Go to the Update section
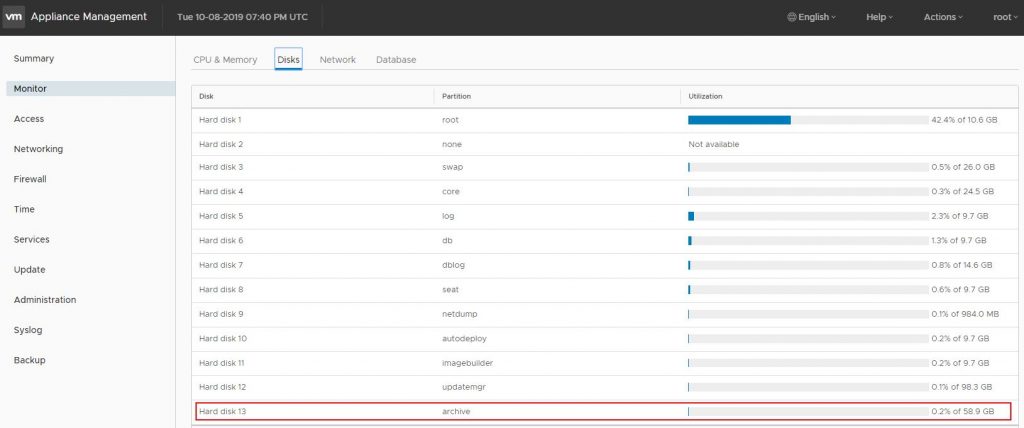The height and width of the screenshot is (428, 1024). coord(29,270)
